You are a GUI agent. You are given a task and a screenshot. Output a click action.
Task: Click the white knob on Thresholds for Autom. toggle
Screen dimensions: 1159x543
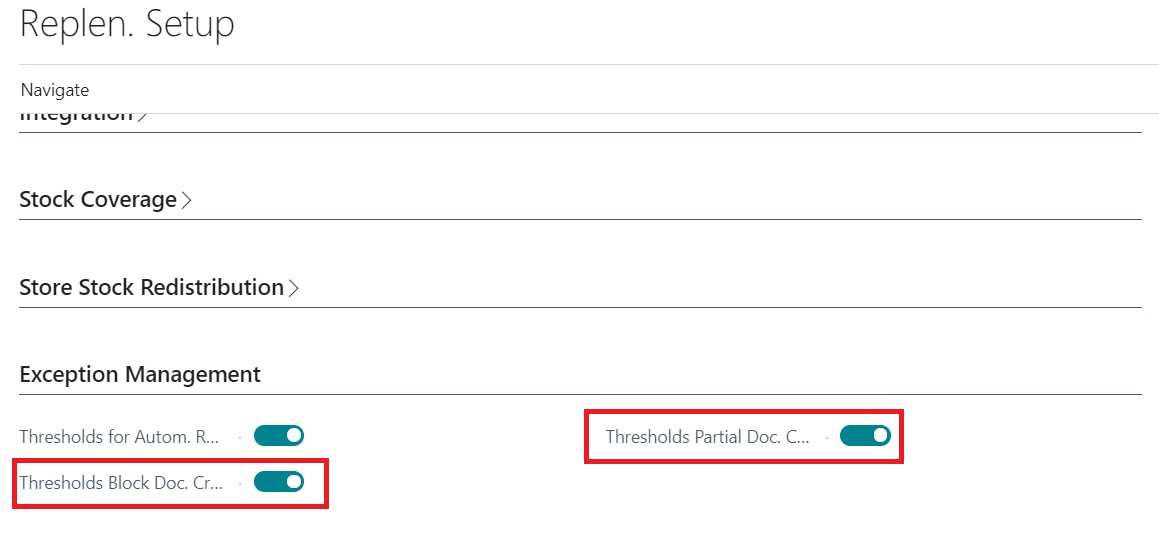[x=293, y=435]
